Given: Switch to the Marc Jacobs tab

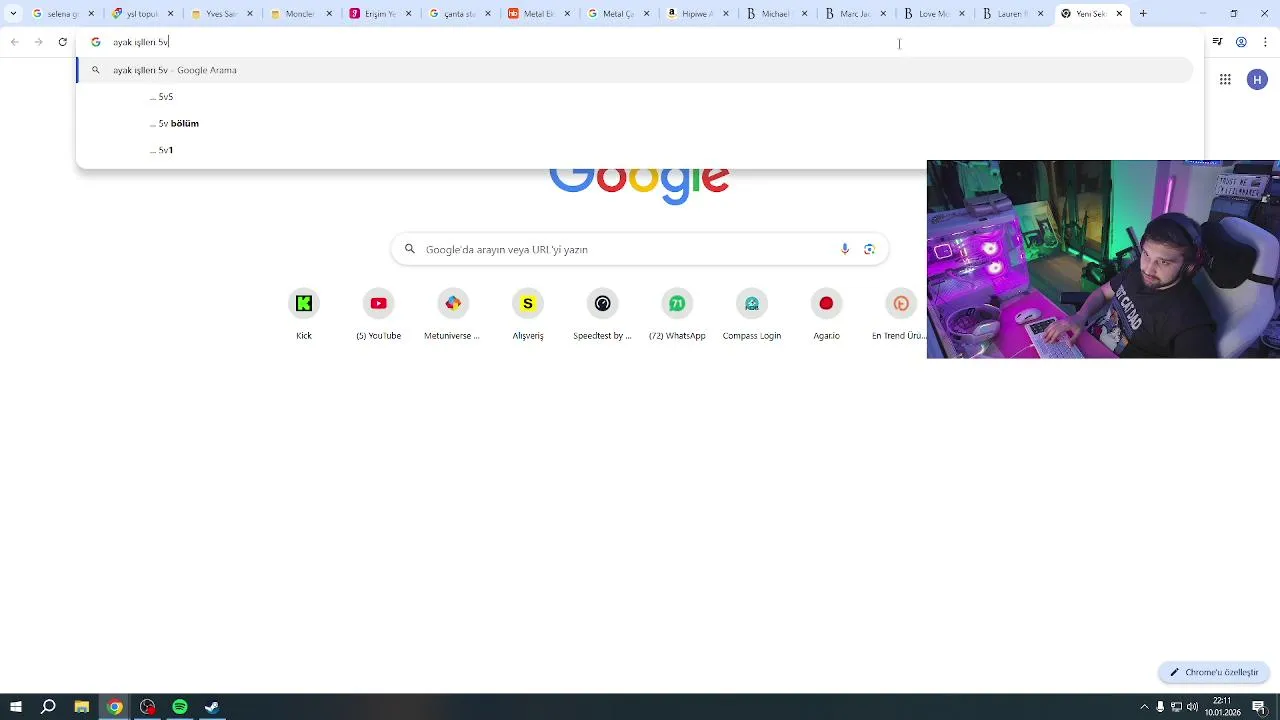Looking at the screenshot, I should tap(853, 14).
